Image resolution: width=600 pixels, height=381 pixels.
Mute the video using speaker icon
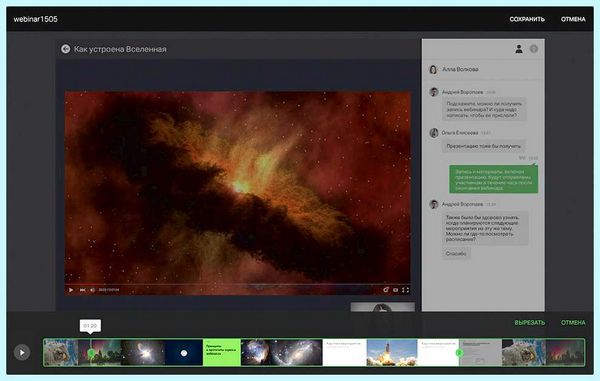(x=92, y=290)
